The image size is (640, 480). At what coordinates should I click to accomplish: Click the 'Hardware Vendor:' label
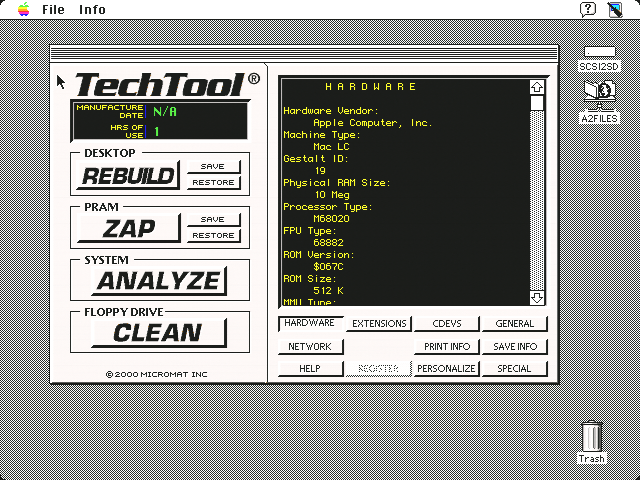(x=331, y=111)
